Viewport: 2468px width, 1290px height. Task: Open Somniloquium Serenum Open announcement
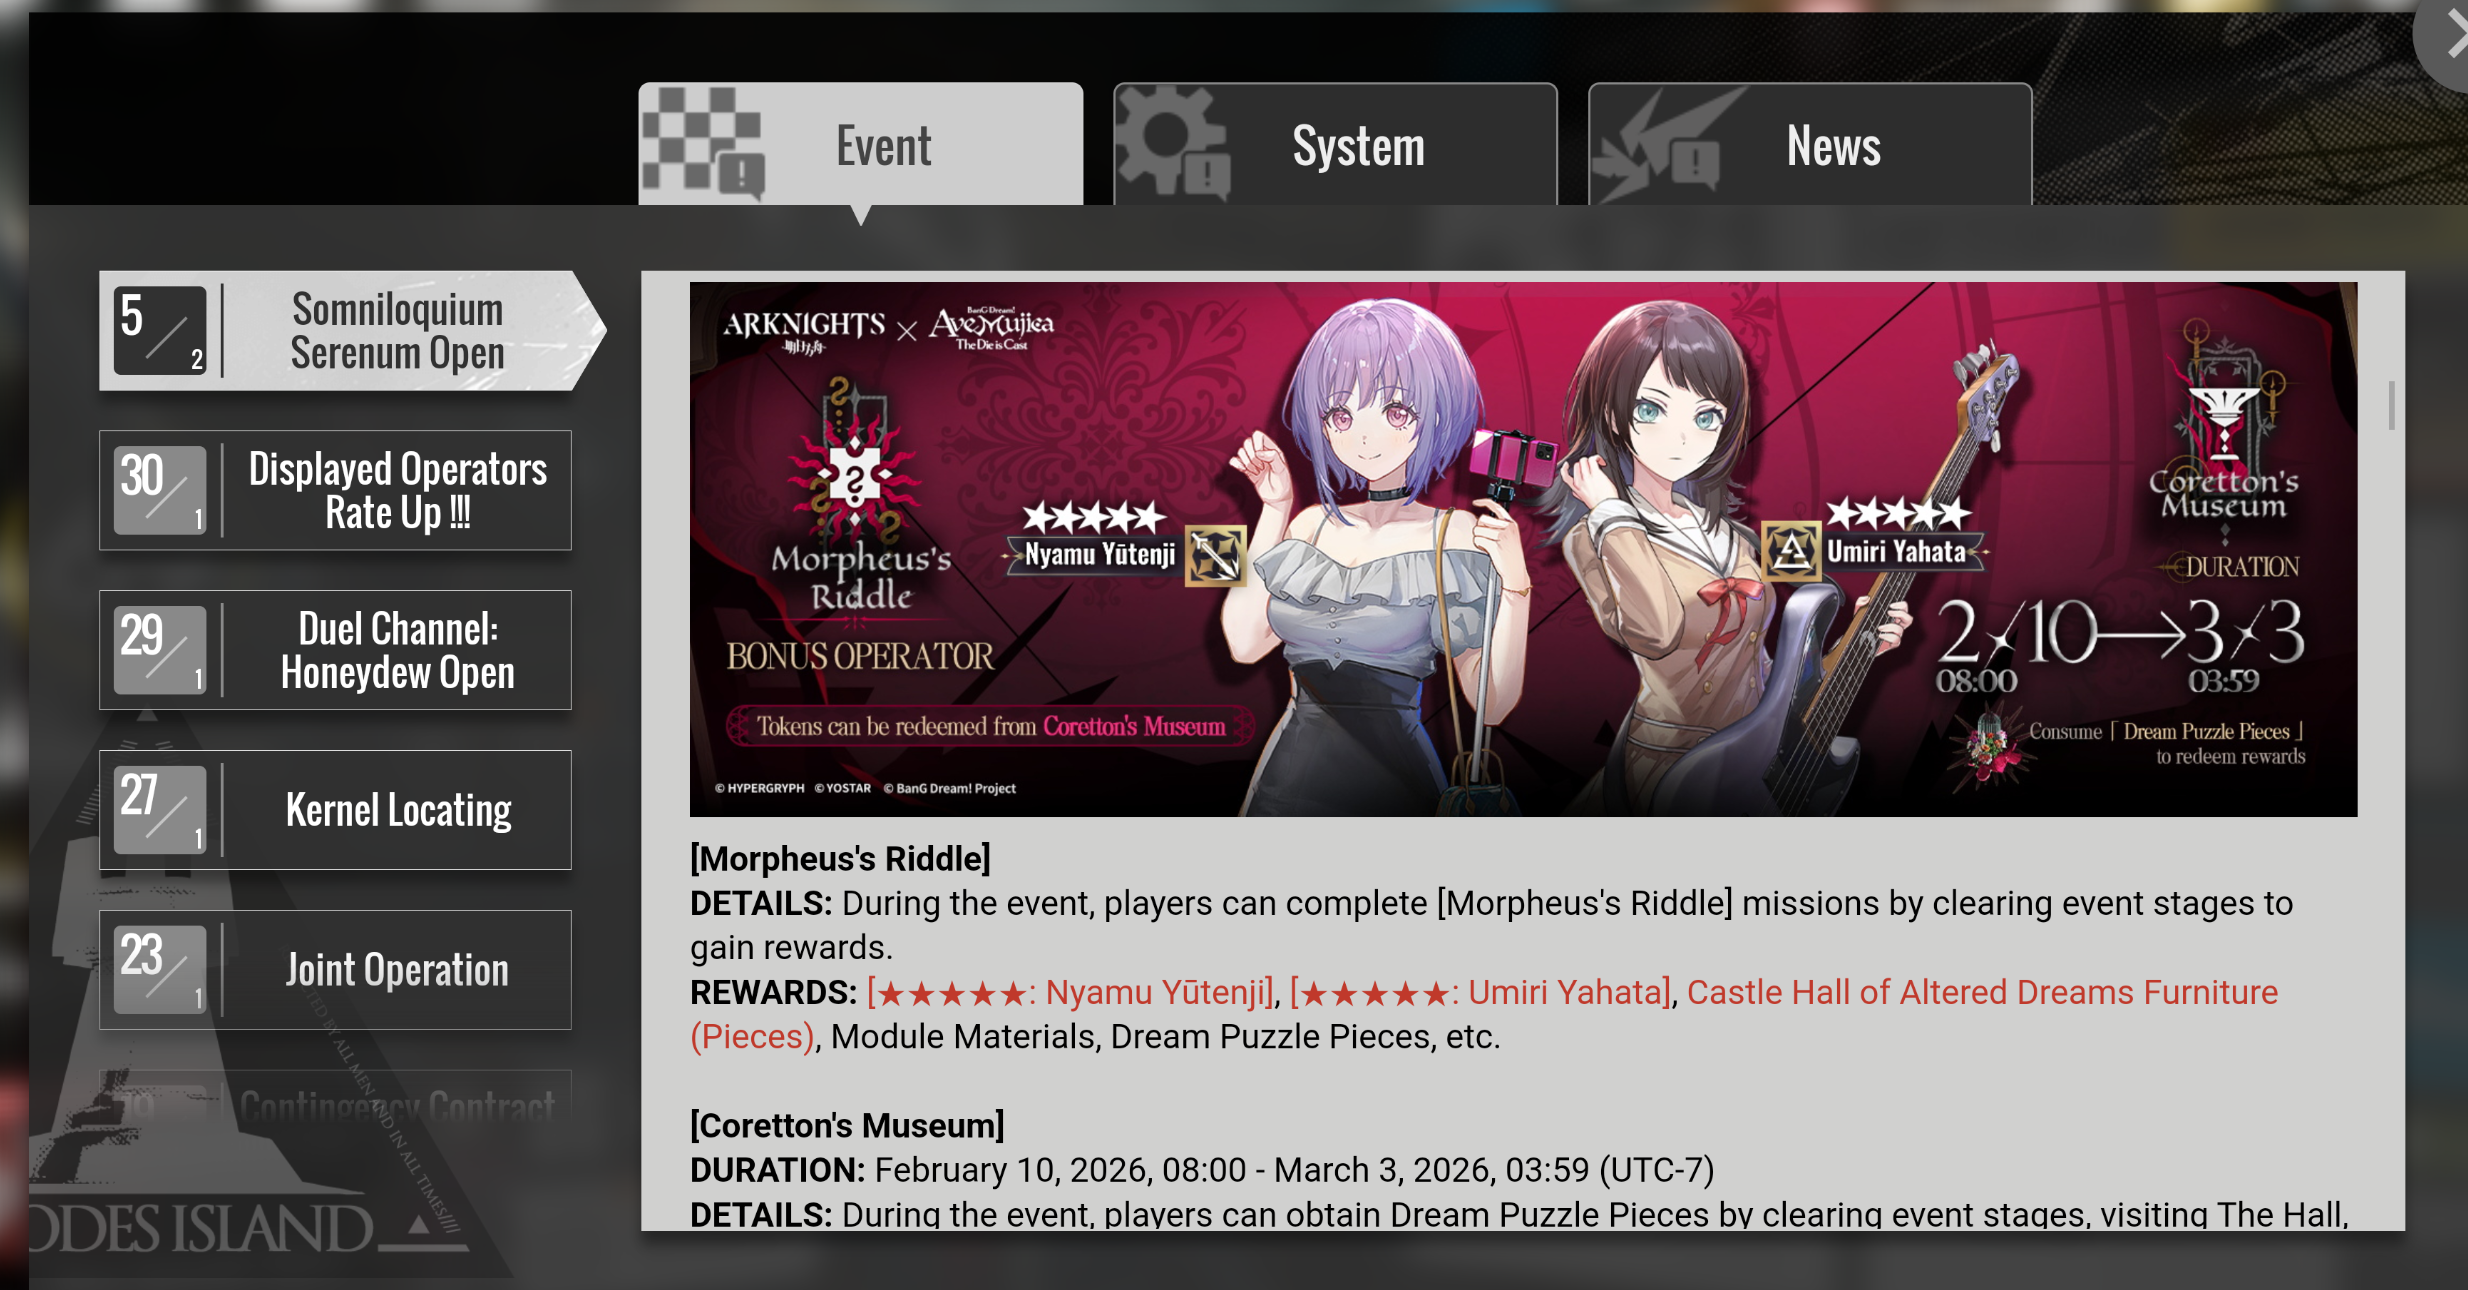point(352,331)
